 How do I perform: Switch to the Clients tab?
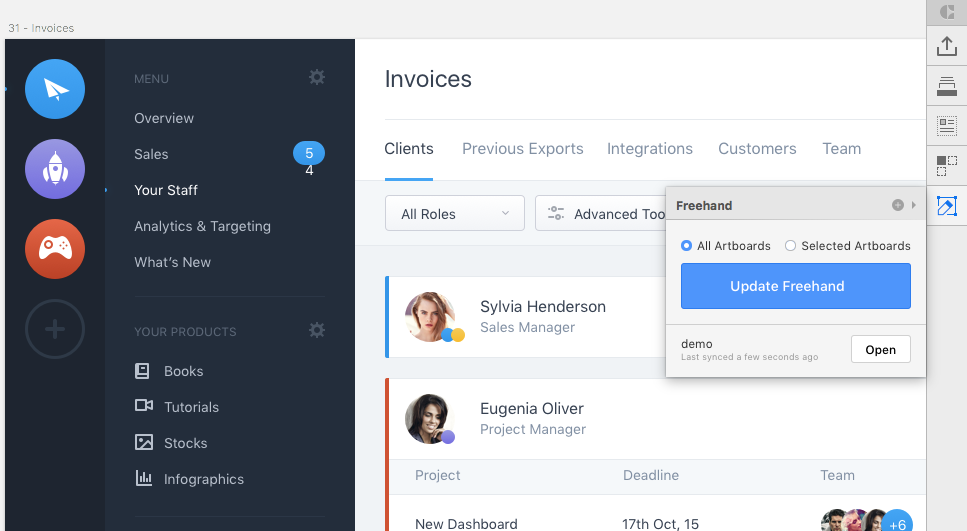tap(409, 149)
